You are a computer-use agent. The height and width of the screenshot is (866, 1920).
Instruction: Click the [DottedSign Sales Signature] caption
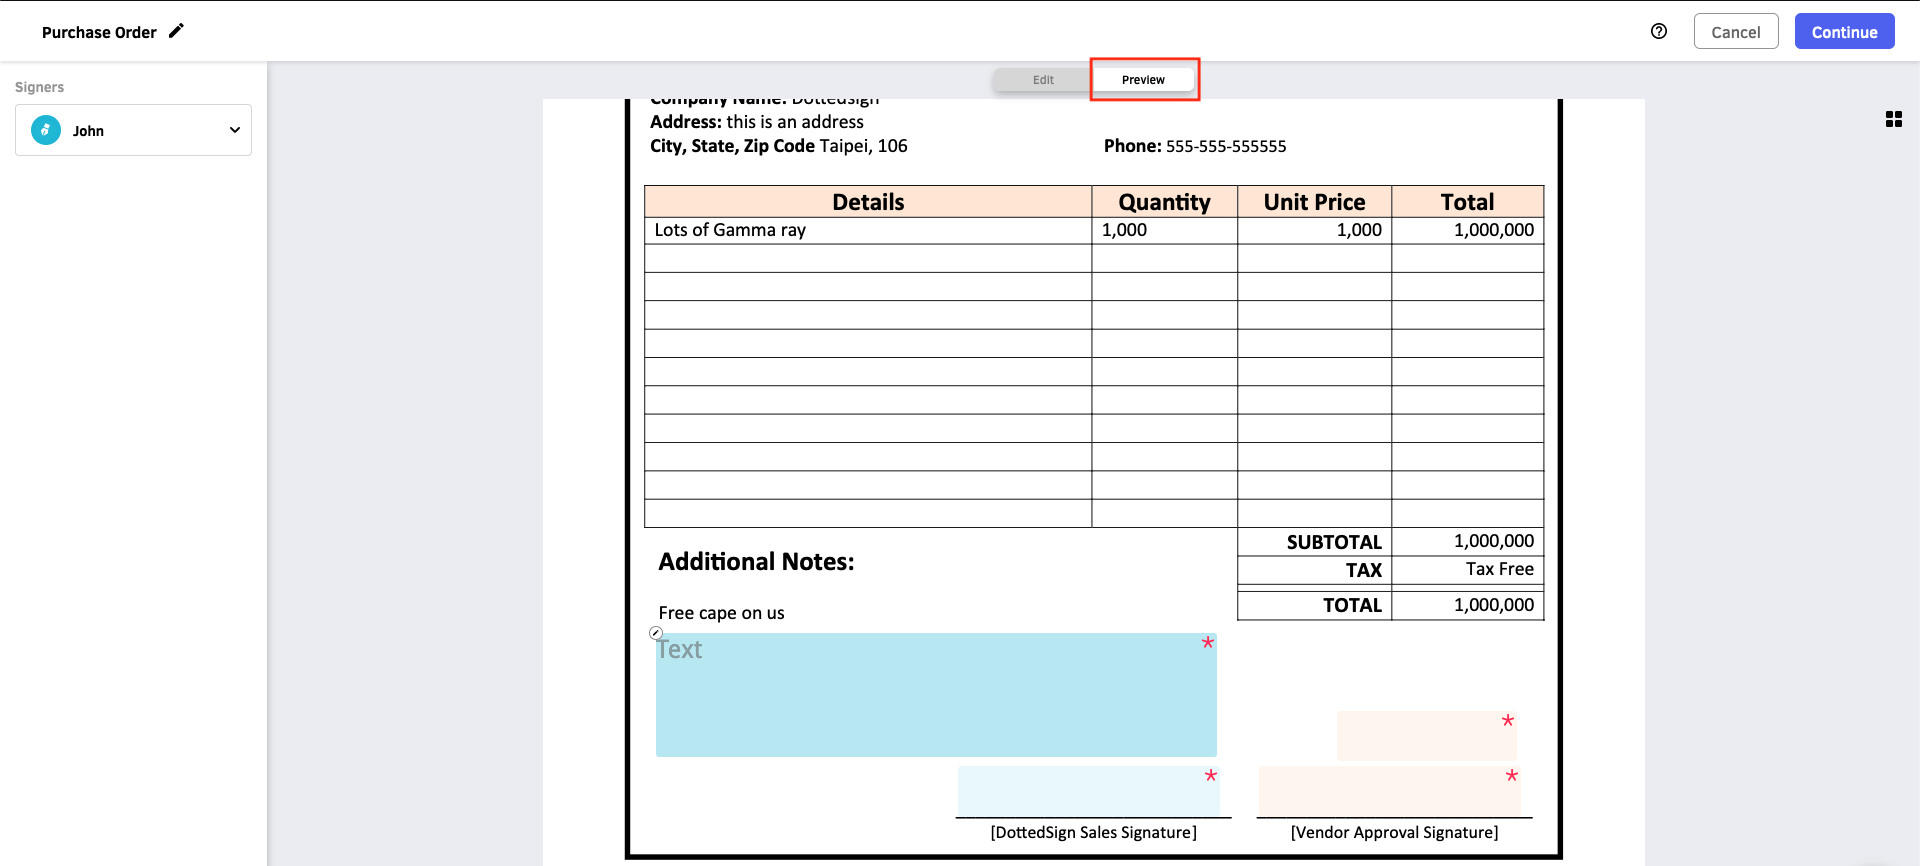point(1093,832)
